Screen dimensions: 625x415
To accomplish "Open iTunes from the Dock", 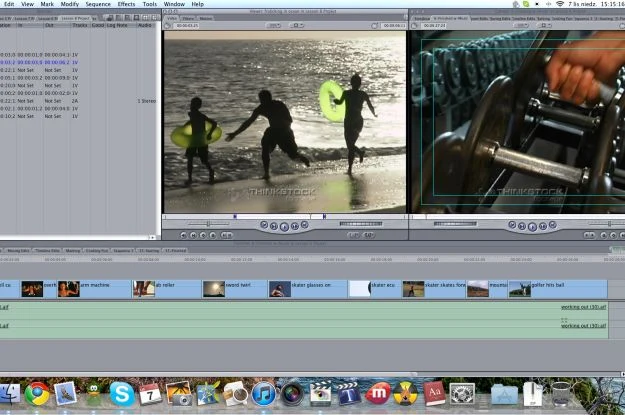I will click(x=264, y=393).
